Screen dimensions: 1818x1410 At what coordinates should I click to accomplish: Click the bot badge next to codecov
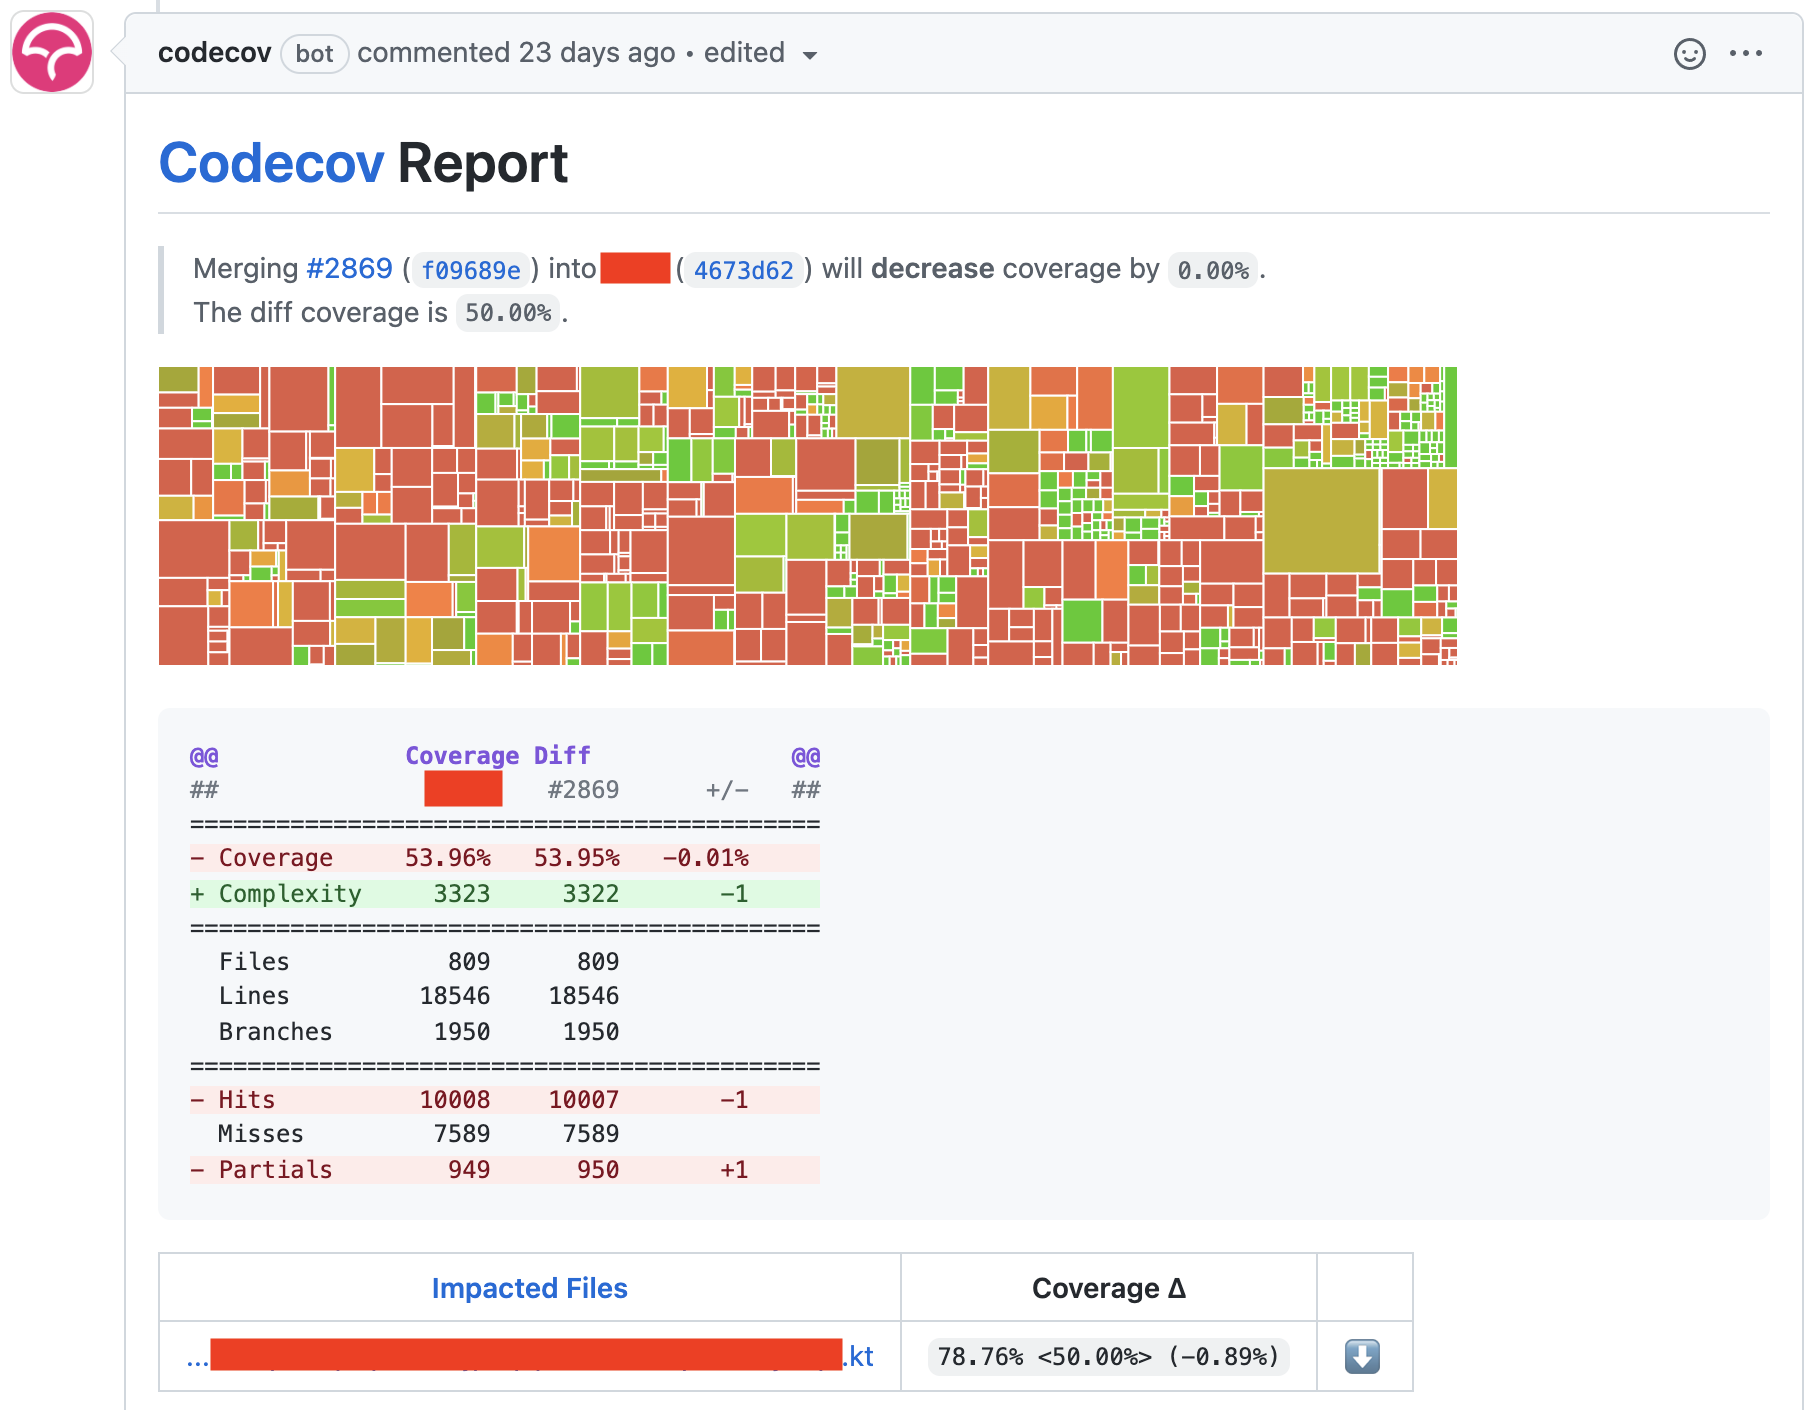(314, 54)
